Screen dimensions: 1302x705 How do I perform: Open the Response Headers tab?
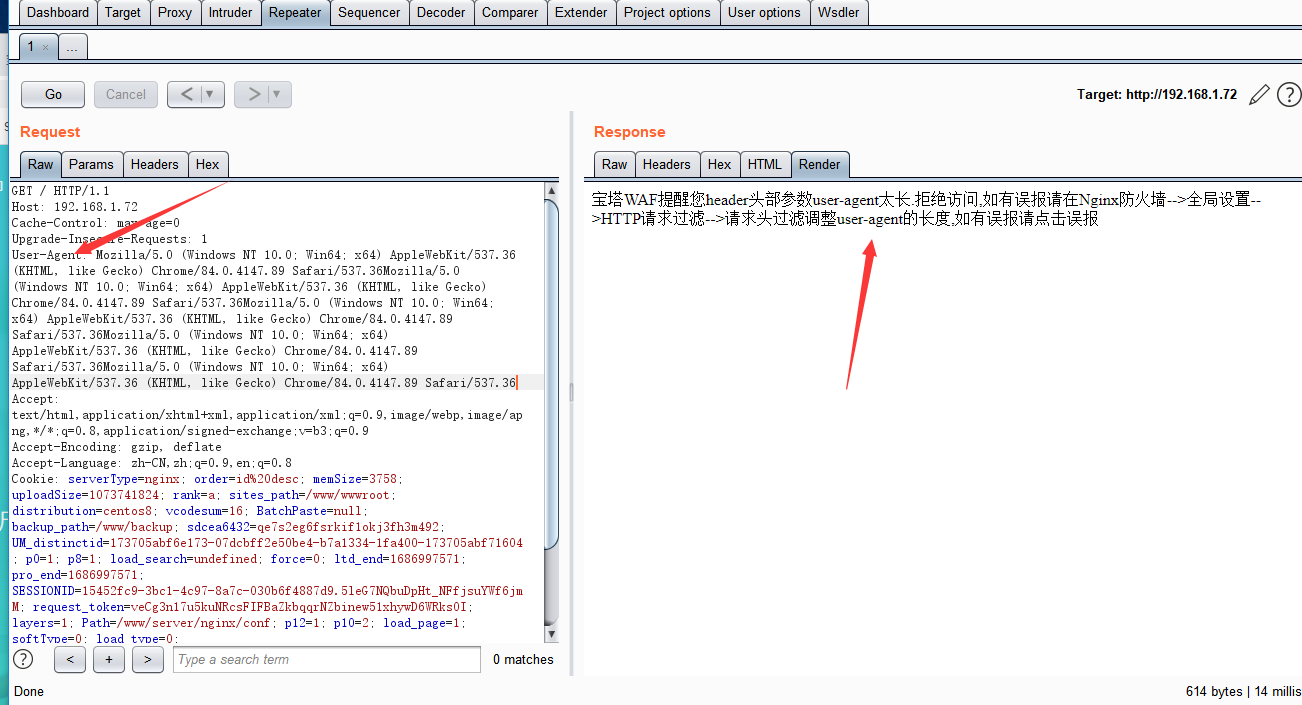tap(667, 165)
